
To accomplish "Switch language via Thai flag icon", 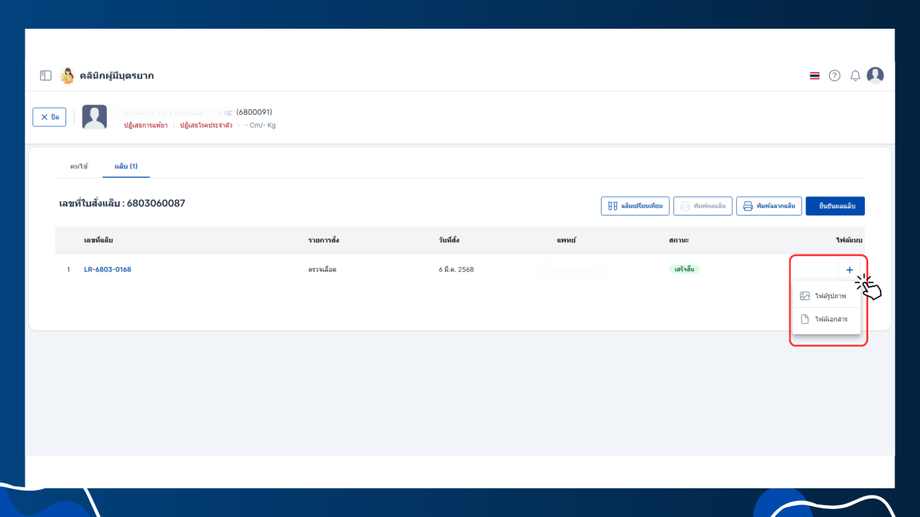I will [814, 76].
